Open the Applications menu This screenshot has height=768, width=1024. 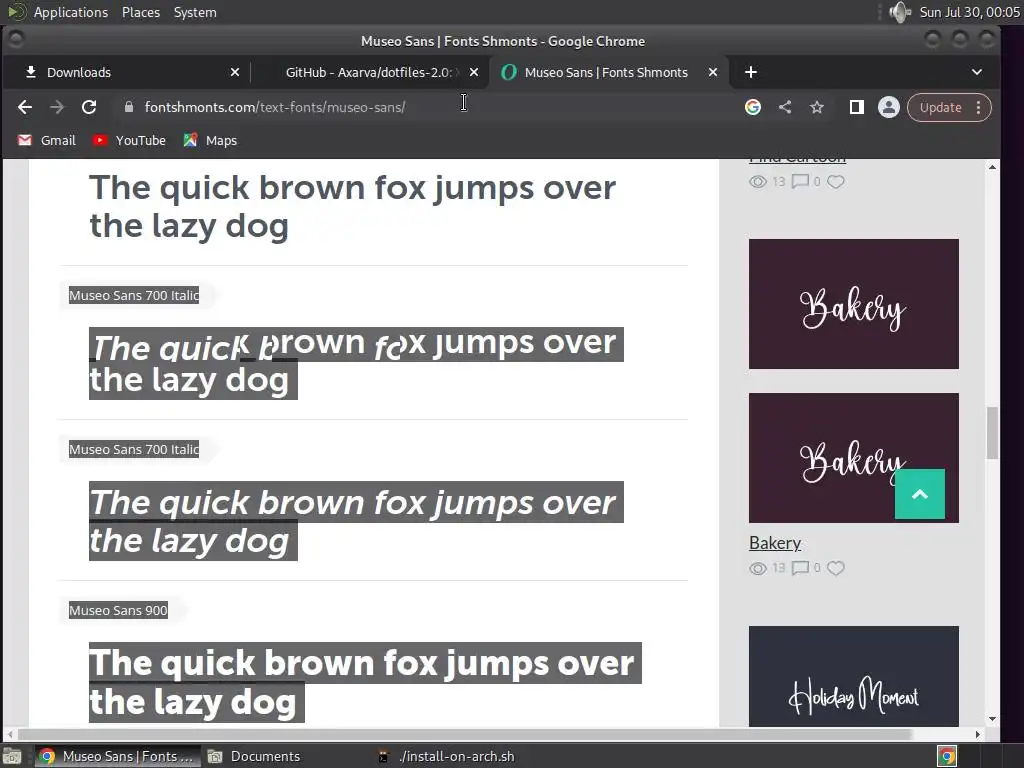click(71, 12)
